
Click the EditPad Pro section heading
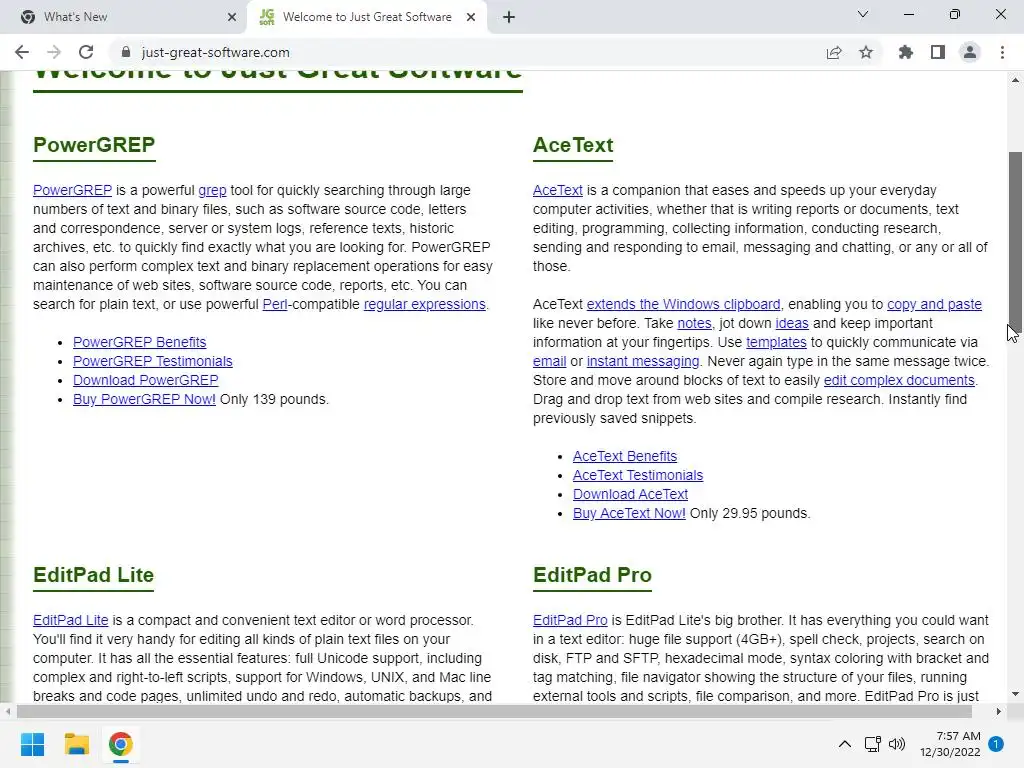[x=592, y=575]
